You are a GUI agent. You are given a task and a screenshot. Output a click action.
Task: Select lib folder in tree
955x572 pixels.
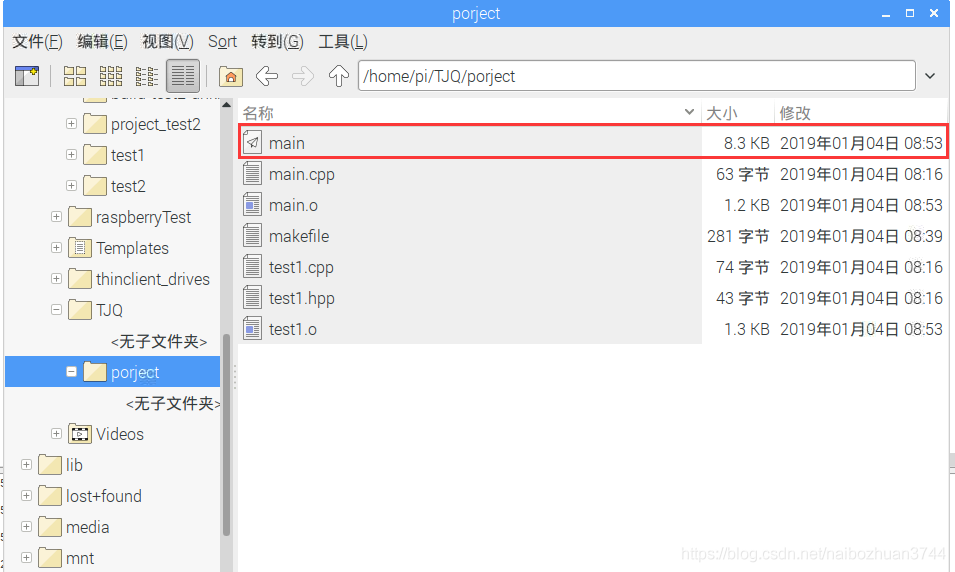[74, 465]
